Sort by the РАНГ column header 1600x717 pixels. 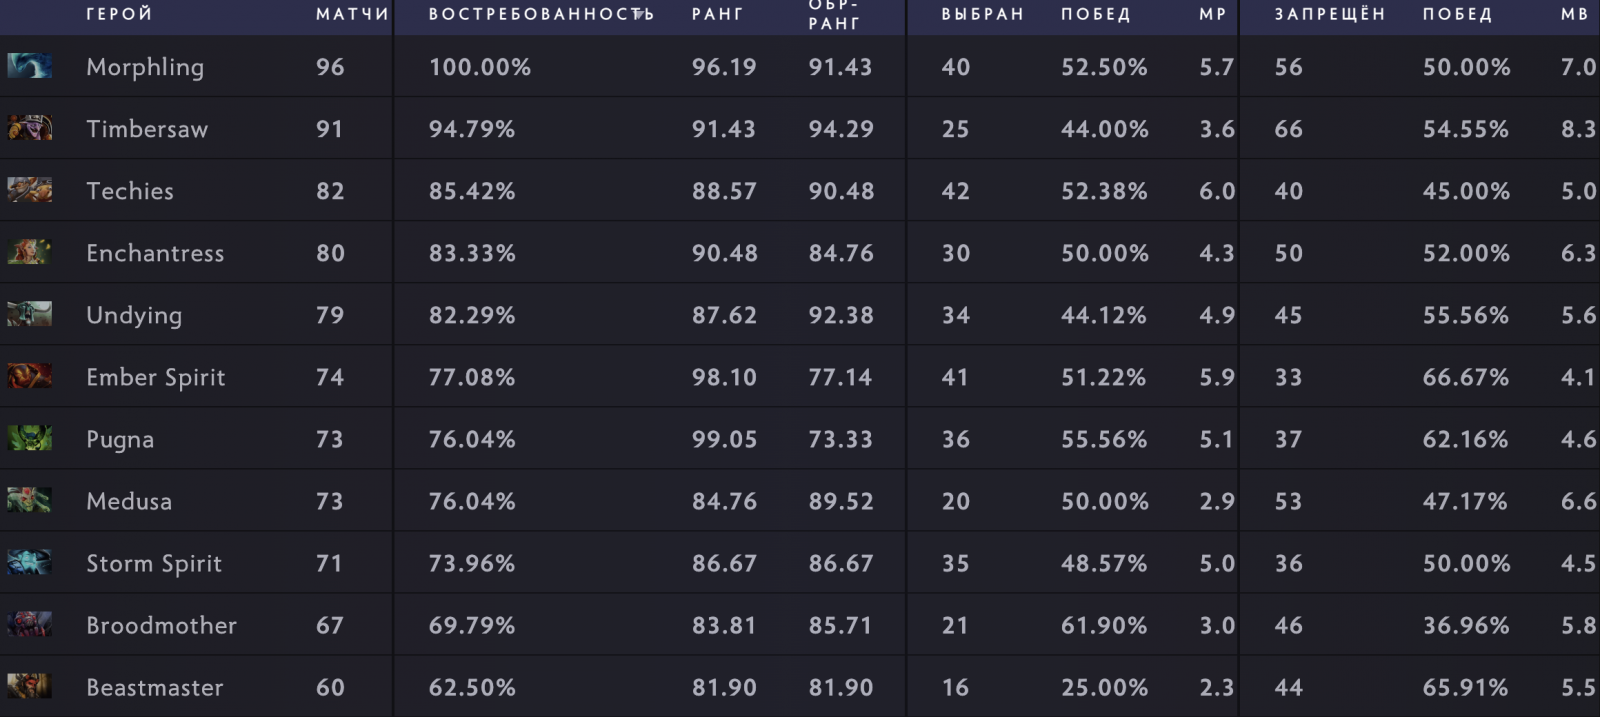coord(717,14)
